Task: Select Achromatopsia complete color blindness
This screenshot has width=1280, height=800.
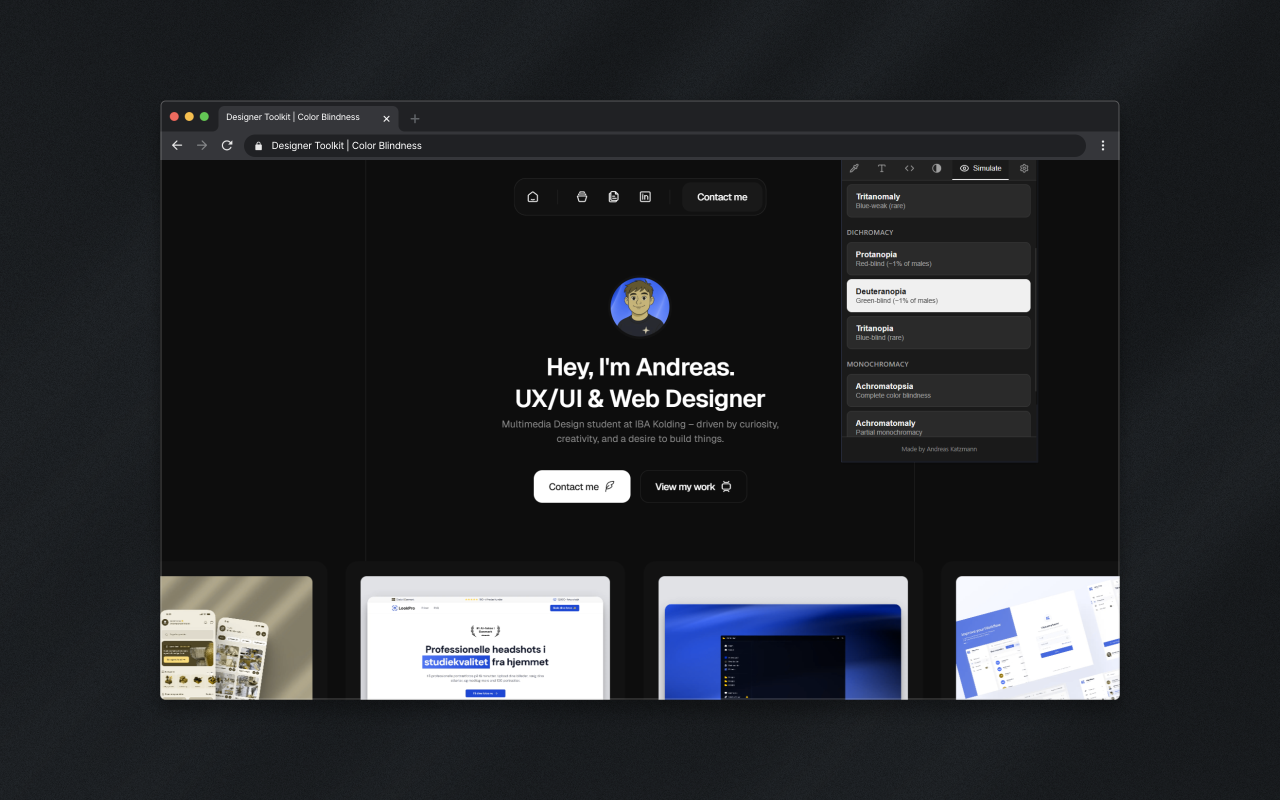Action: [x=938, y=389]
